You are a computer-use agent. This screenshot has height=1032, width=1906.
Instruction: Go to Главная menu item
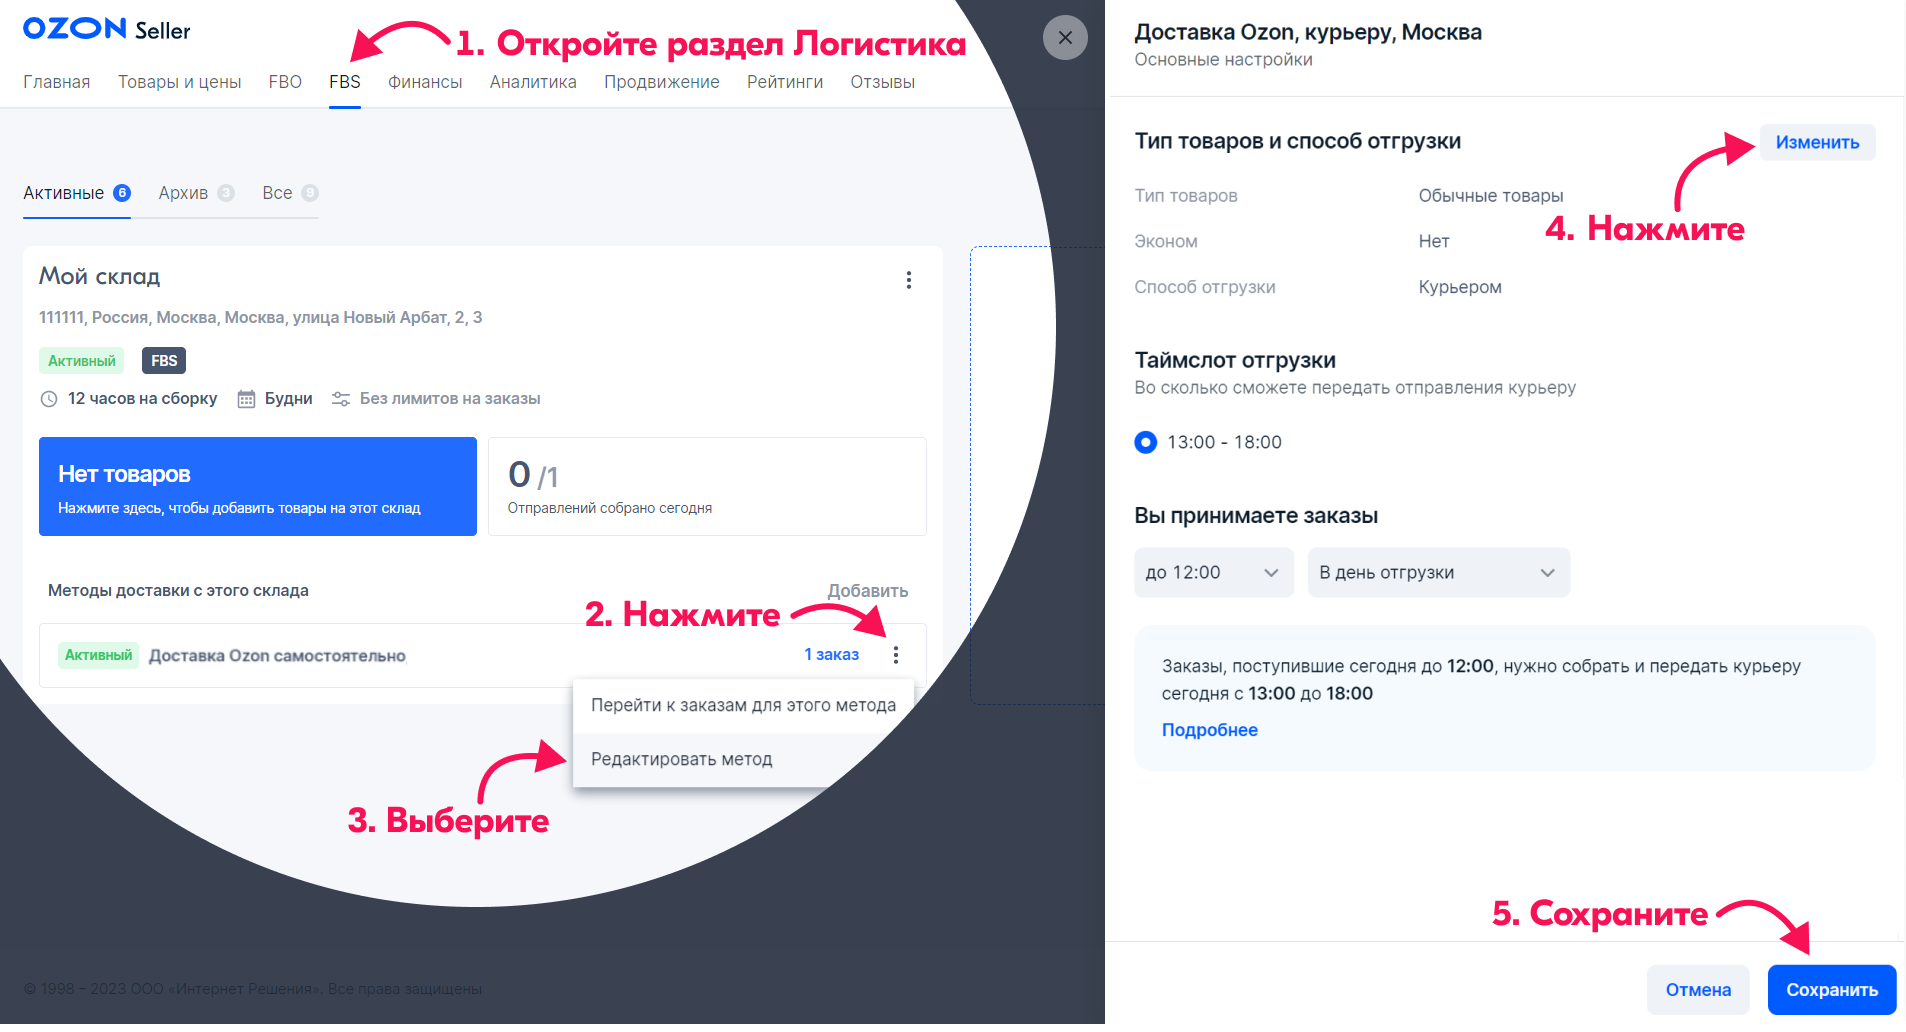pos(57,82)
